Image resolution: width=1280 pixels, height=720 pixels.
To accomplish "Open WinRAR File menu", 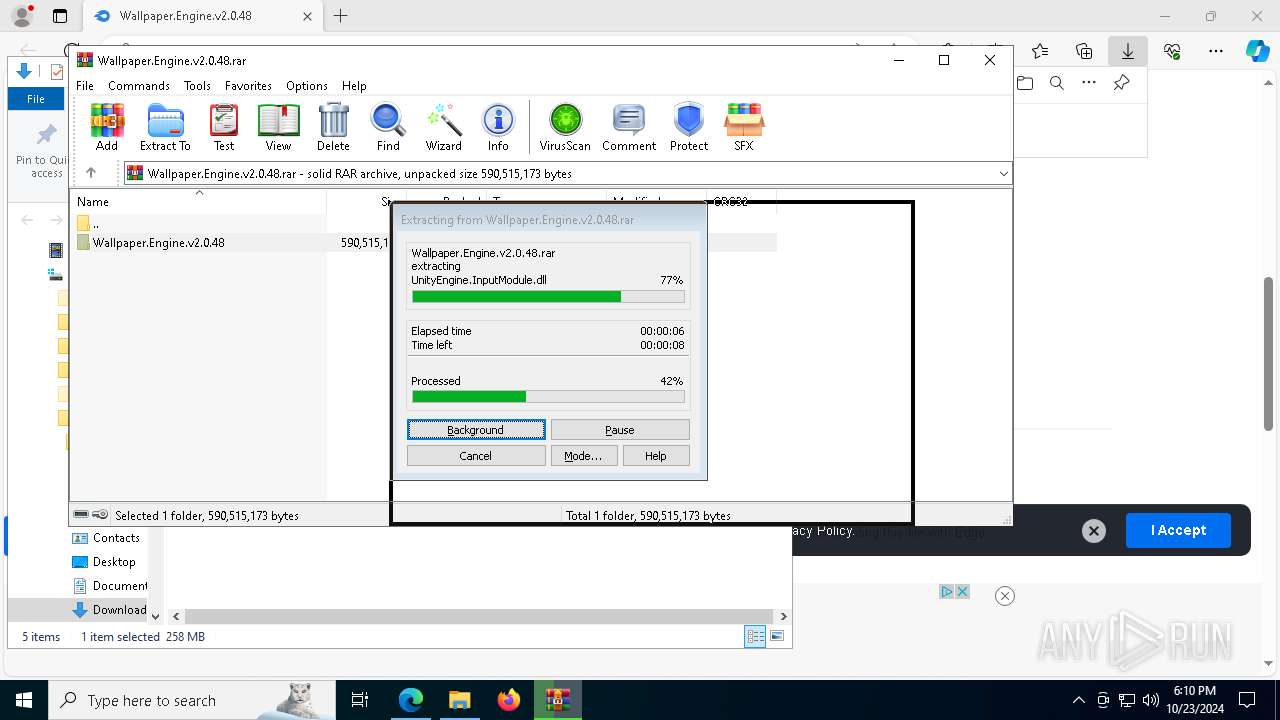I will (85, 86).
